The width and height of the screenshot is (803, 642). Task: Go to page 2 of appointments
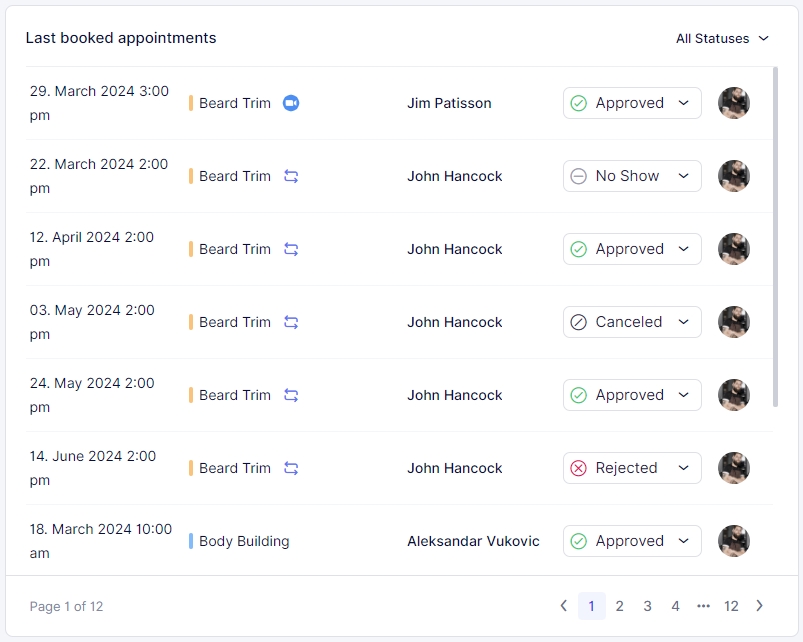620,606
